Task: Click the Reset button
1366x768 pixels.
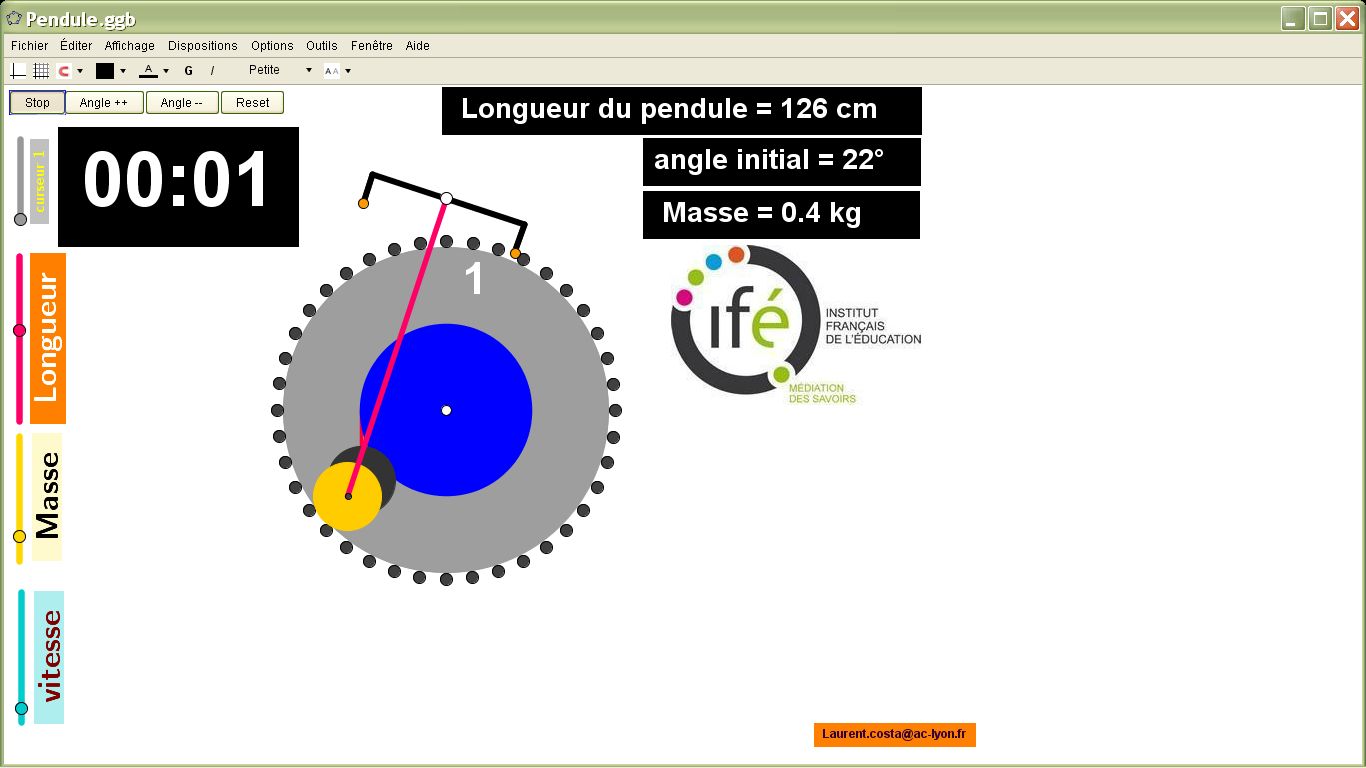Action: click(x=253, y=103)
